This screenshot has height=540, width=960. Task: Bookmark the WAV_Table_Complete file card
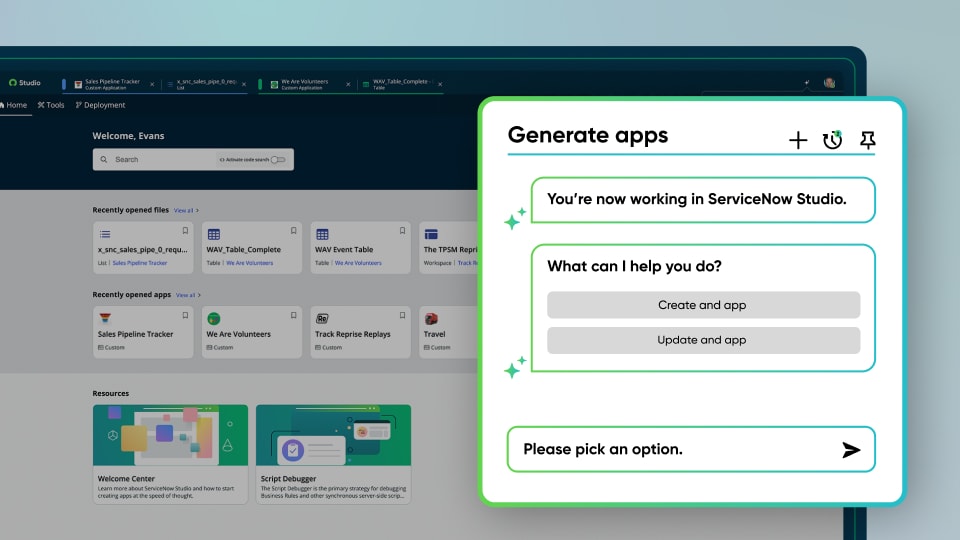pos(293,231)
